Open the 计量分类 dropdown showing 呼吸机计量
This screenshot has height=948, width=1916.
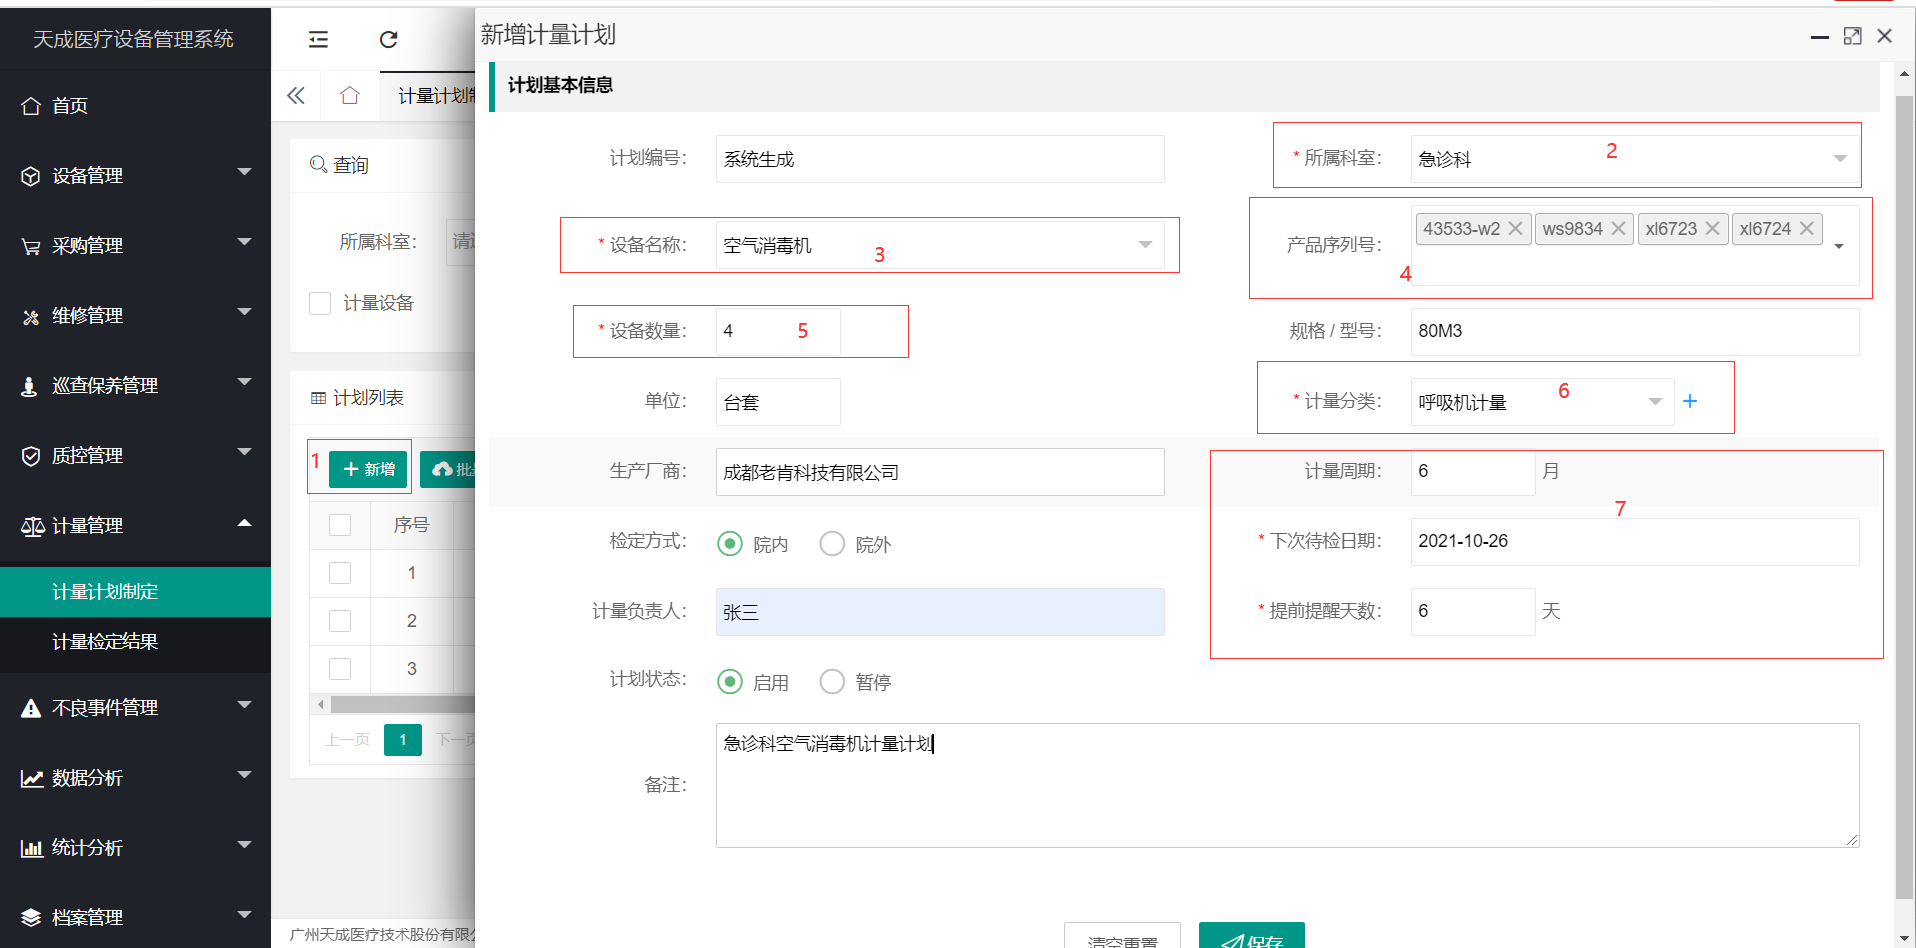click(x=1542, y=402)
